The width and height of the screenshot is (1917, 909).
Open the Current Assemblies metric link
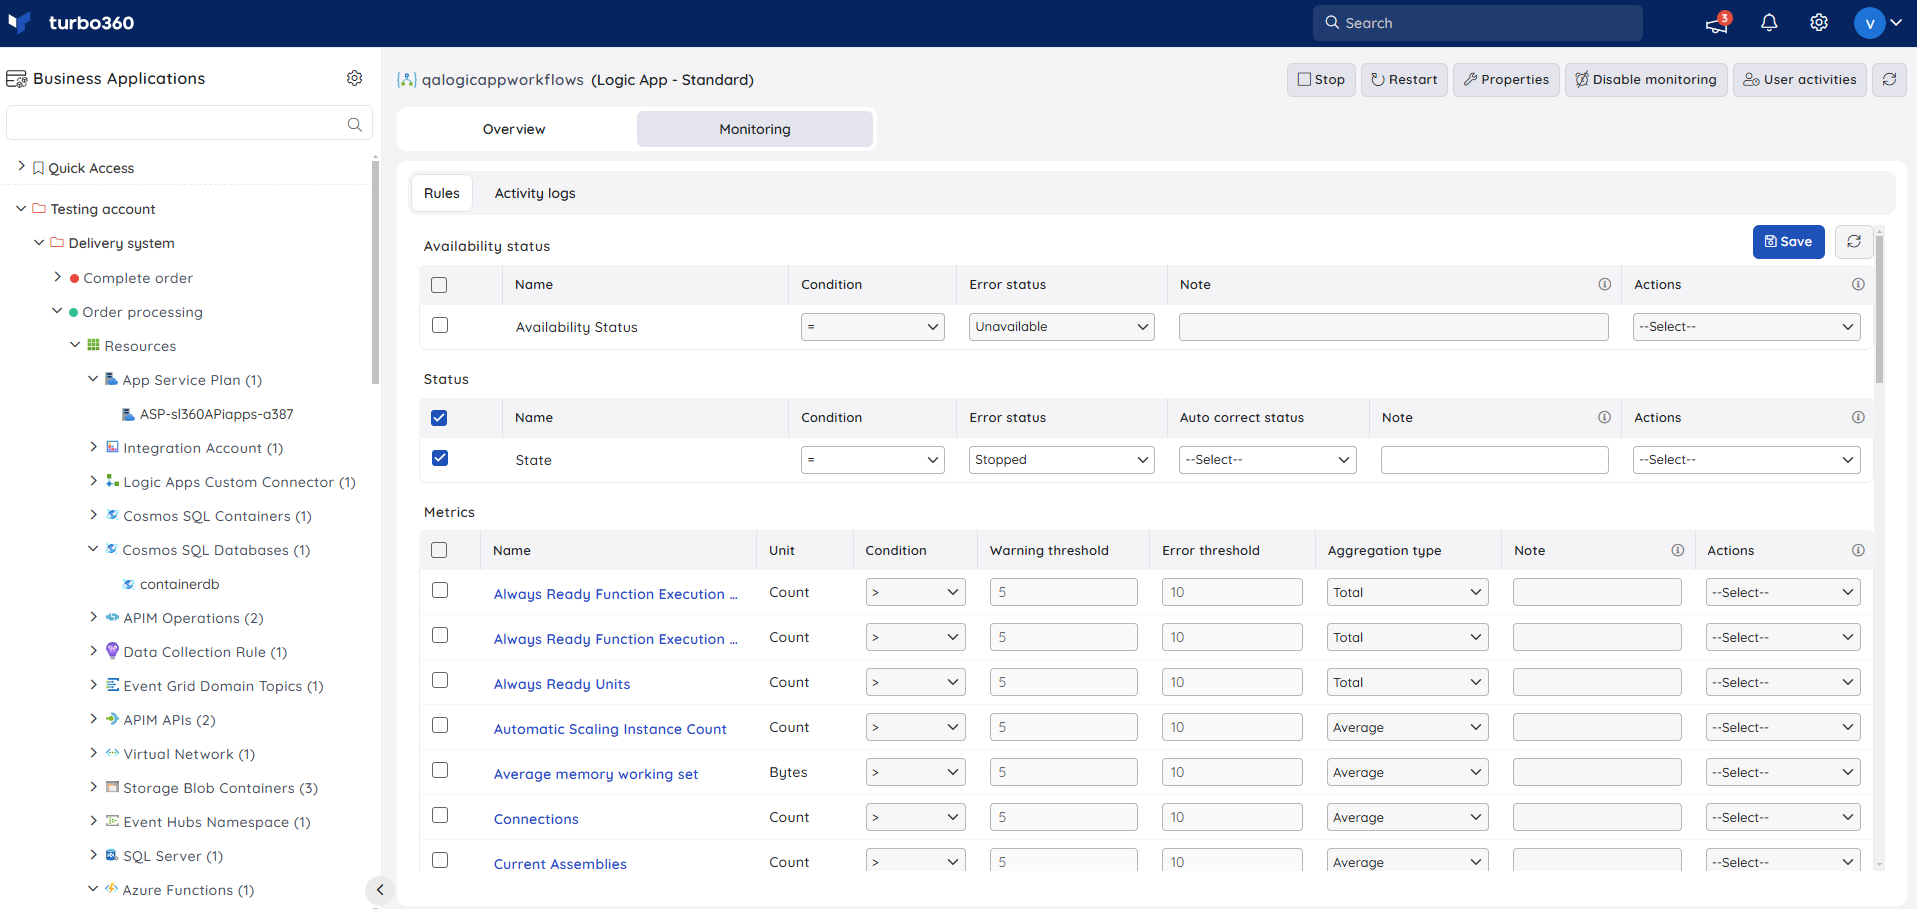click(560, 864)
